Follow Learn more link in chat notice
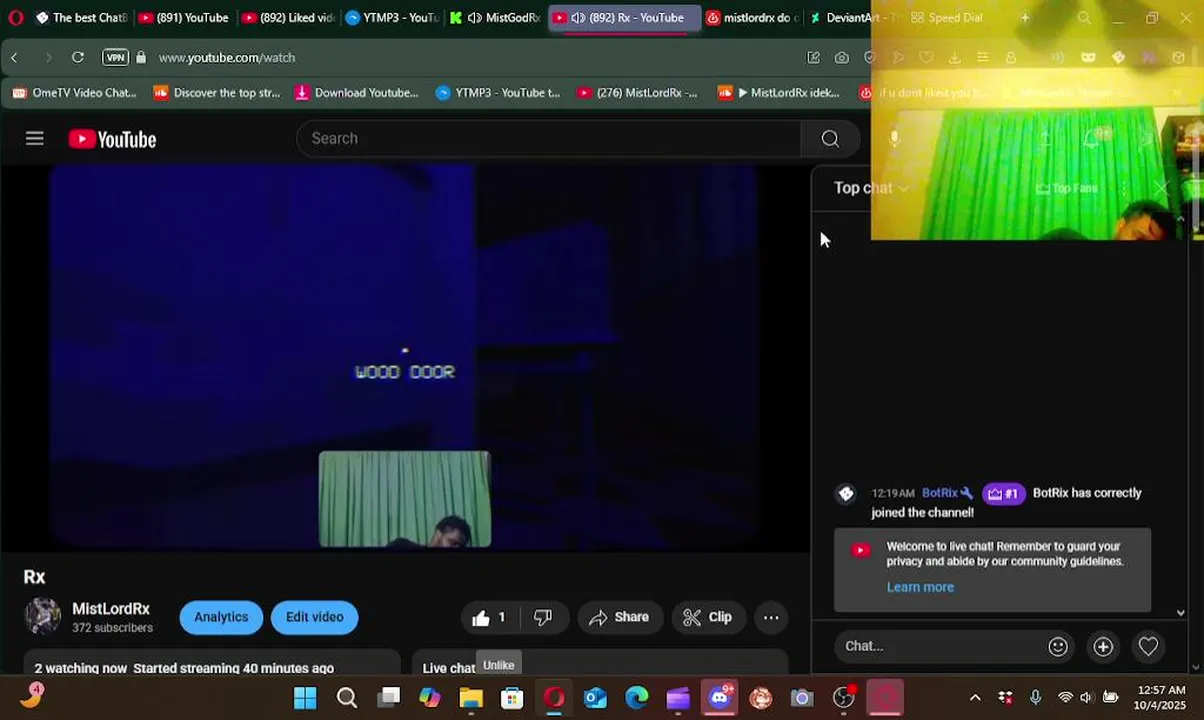1204x720 pixels. (920, 587)
